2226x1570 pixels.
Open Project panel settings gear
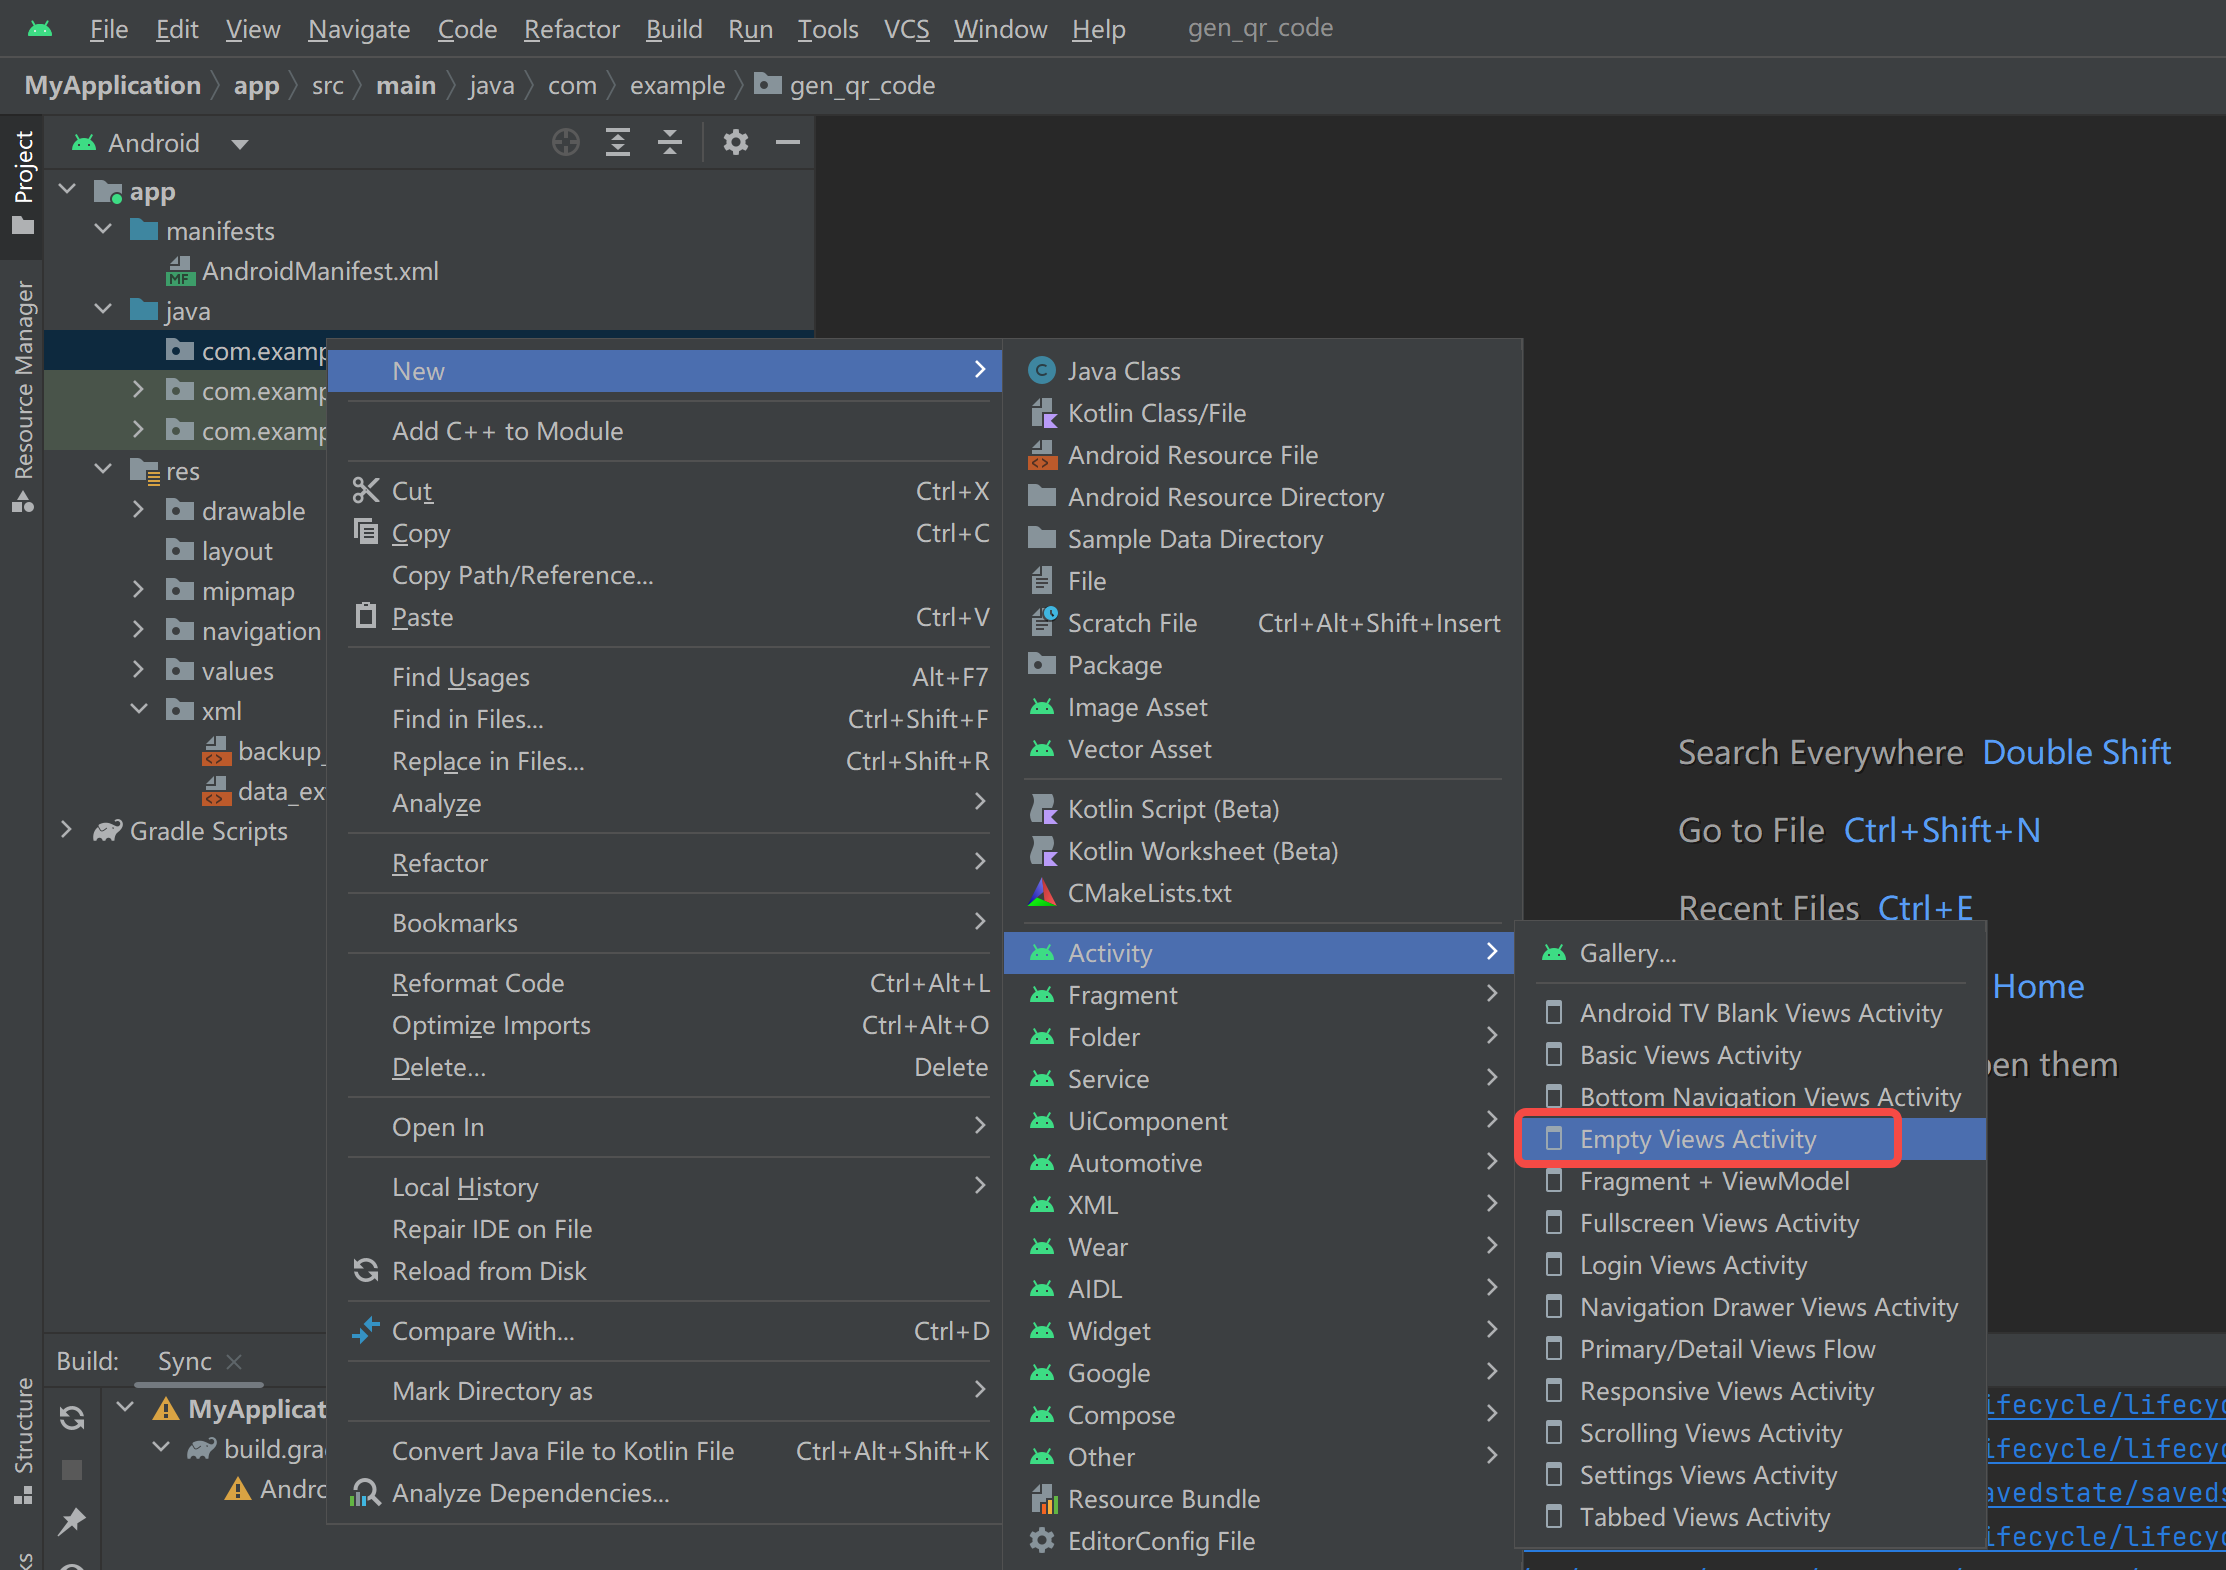[736, 143]
